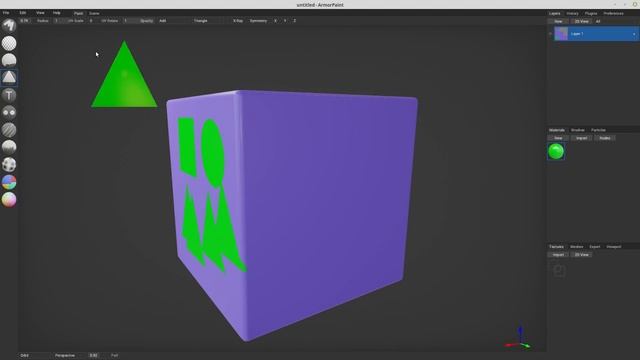Viewport: 640px width, 360px height.
Task: Switch to the Preferences tab
Action: click(613, 13)
